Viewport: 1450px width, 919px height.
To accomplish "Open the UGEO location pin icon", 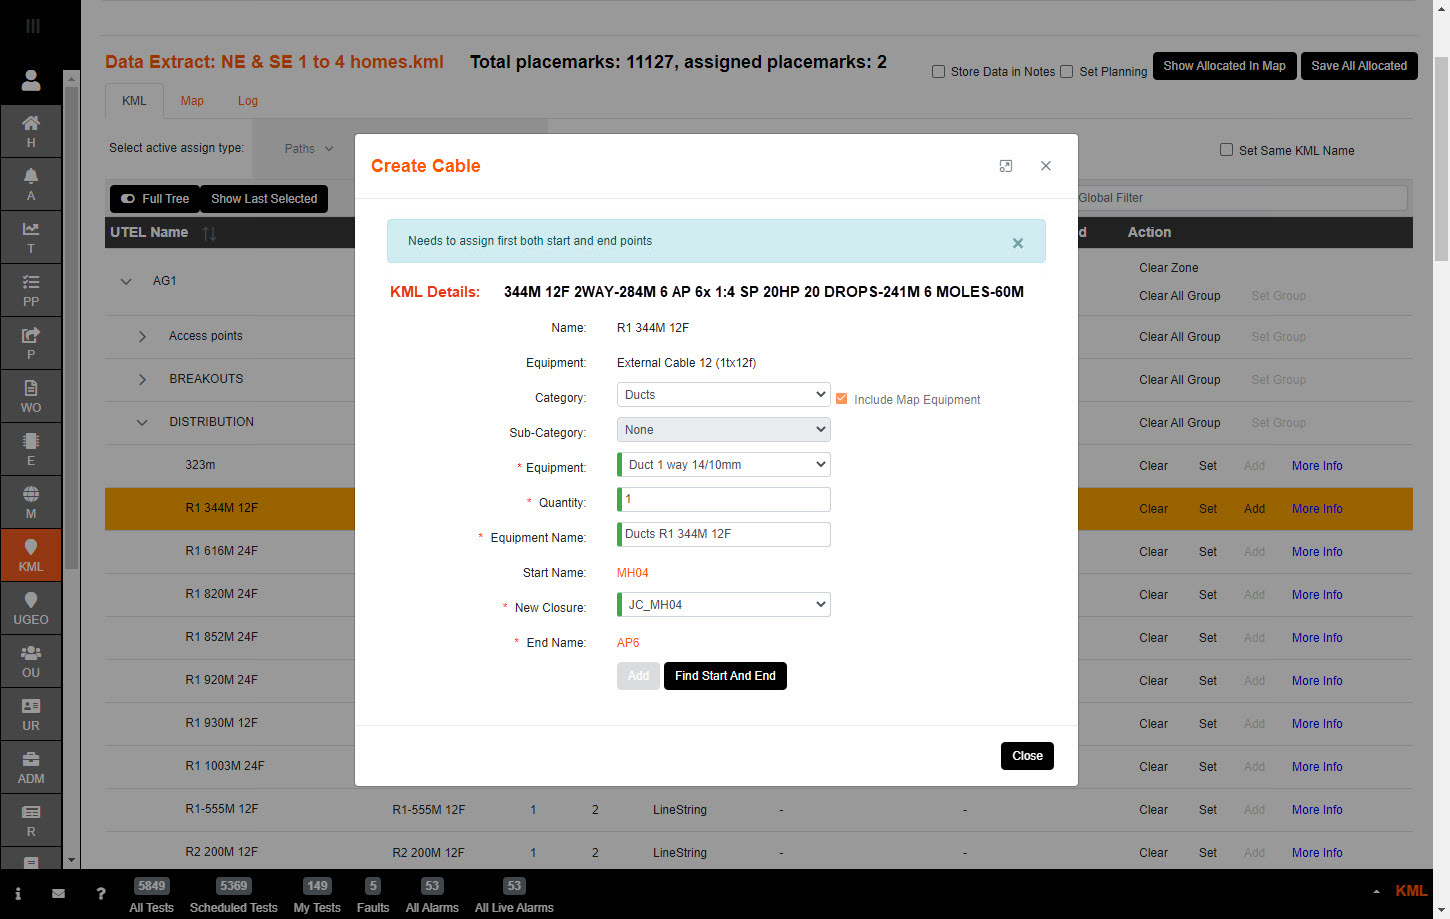I will [31, 608].
